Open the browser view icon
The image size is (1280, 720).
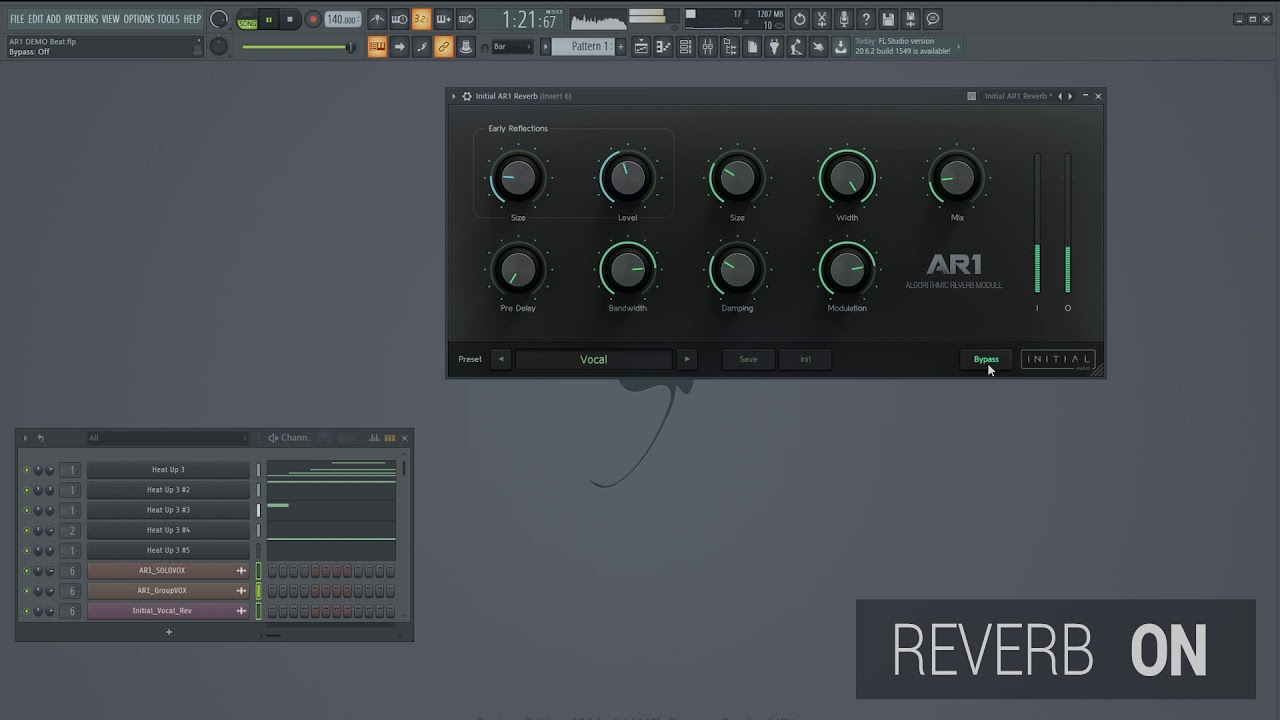coord(730,46)
